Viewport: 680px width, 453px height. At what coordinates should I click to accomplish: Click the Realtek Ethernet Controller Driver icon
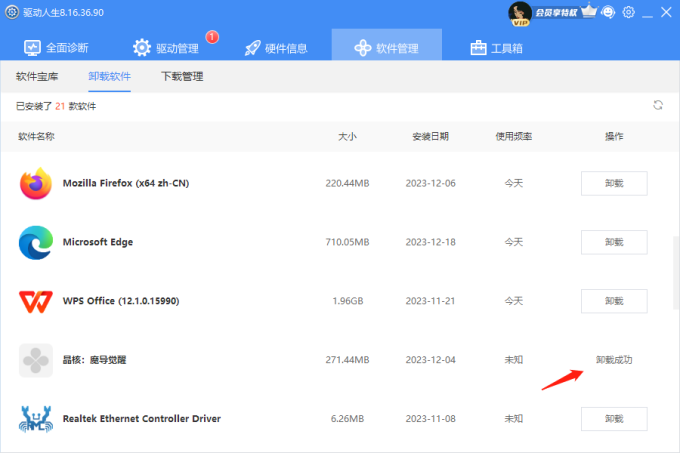click(x=35, y=418)
